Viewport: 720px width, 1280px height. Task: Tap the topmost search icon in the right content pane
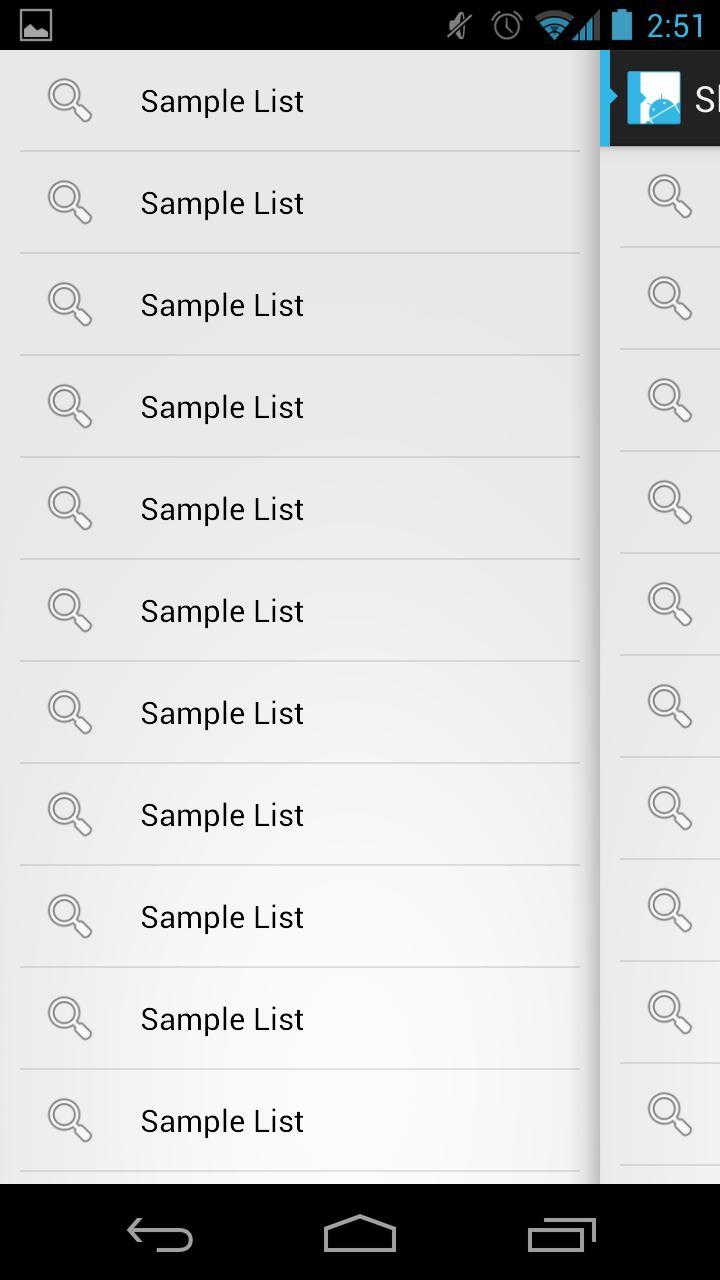pos(670,196)
